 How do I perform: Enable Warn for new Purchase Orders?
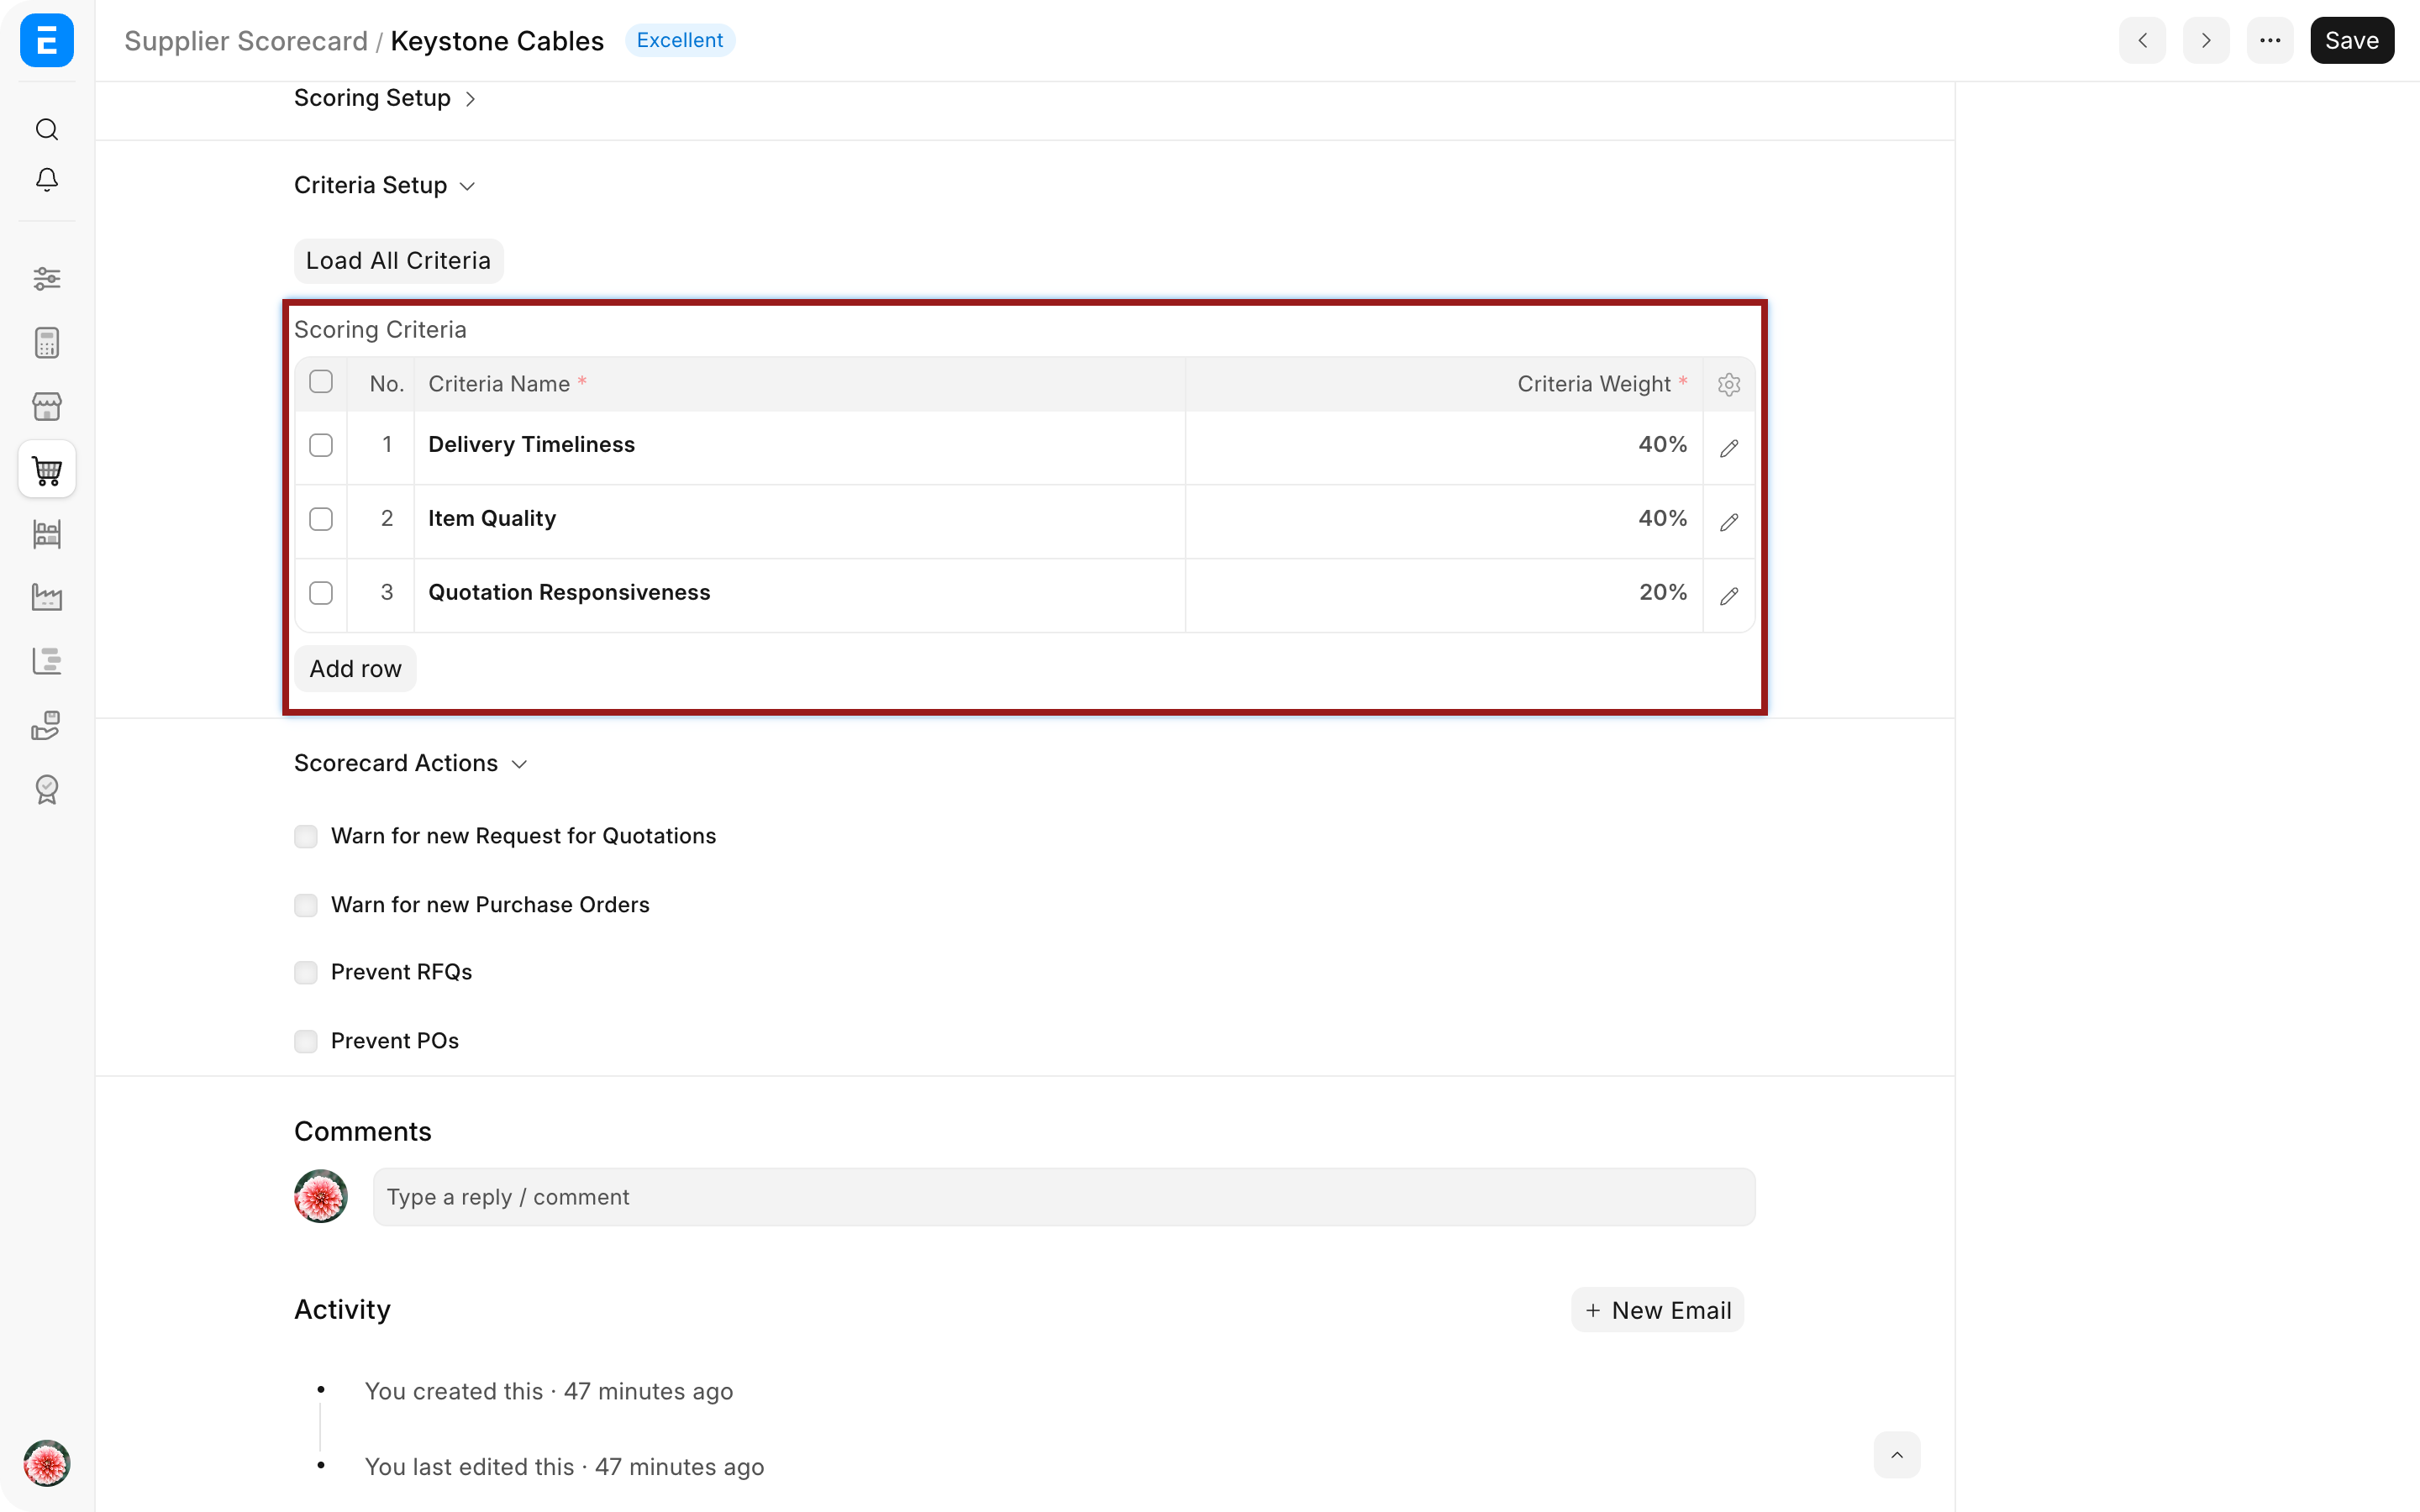click(x=306, y=905)
